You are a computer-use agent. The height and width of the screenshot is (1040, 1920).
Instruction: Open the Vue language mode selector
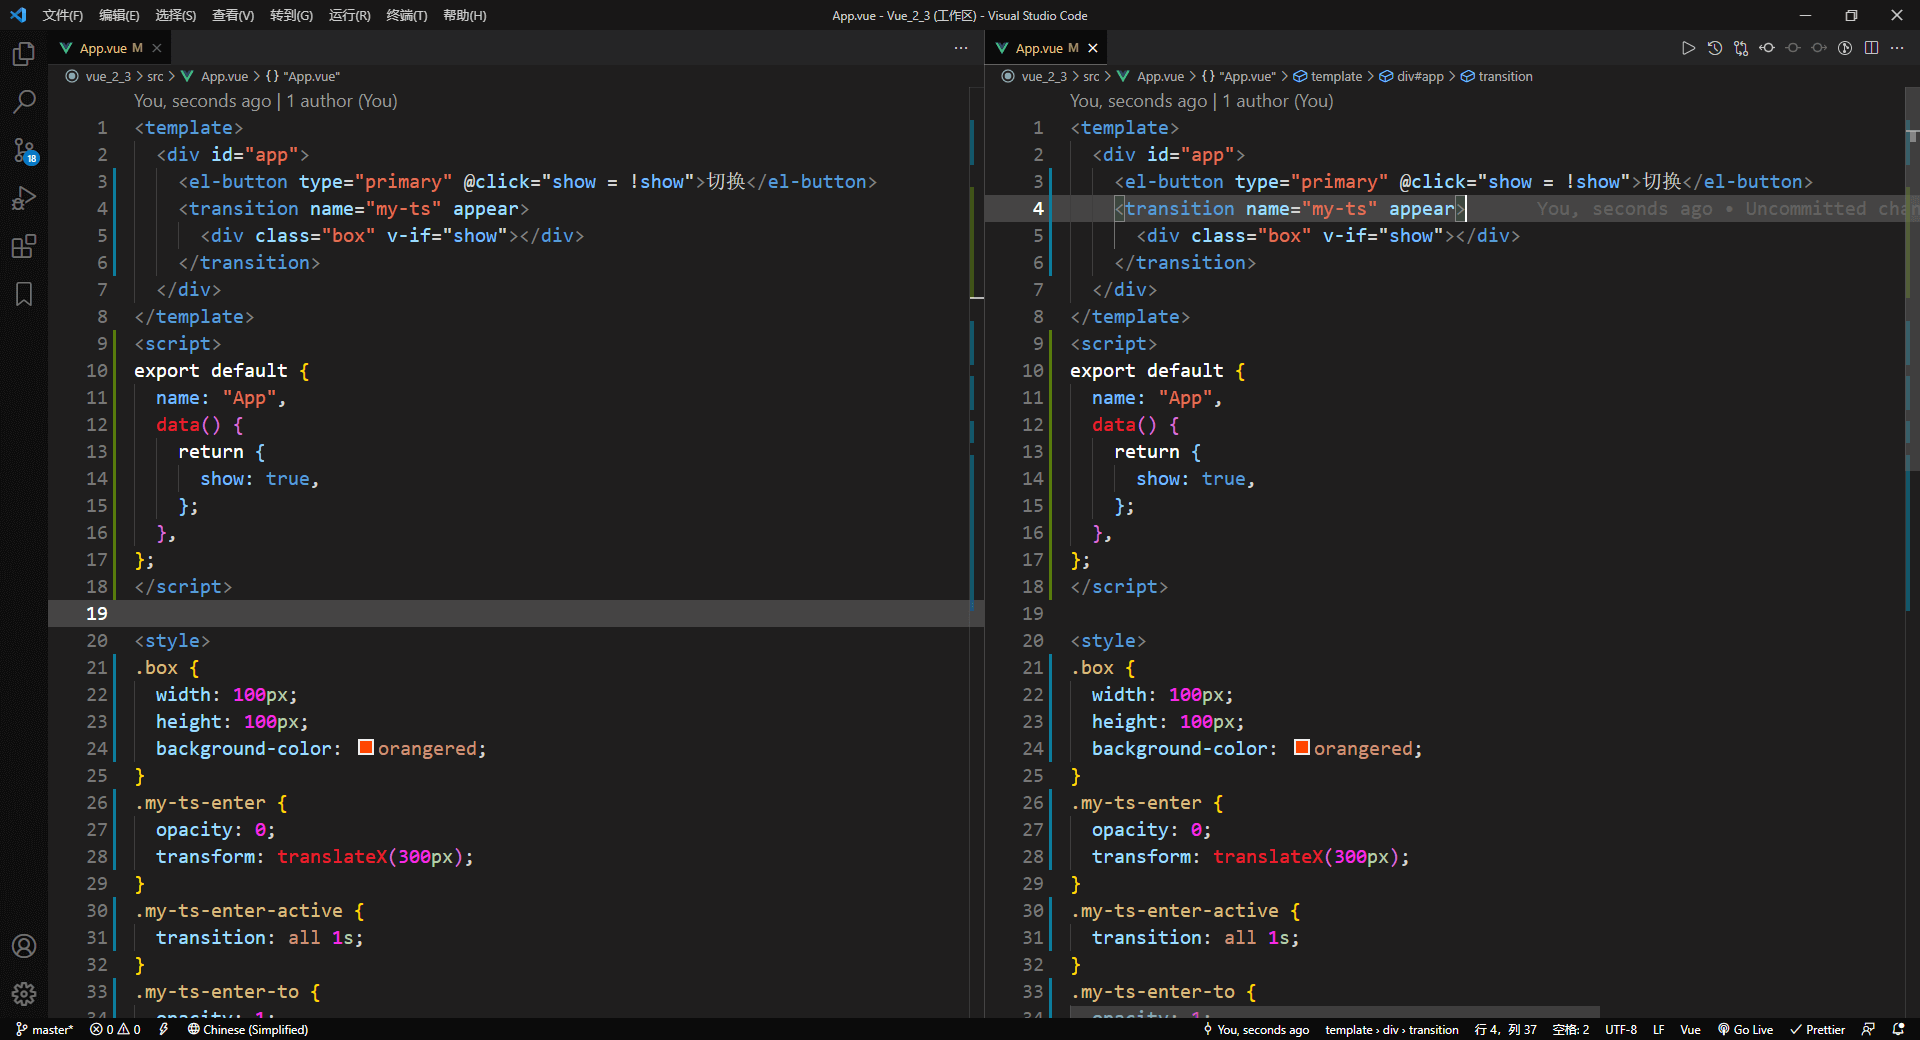click(x=1690, y=1029)
